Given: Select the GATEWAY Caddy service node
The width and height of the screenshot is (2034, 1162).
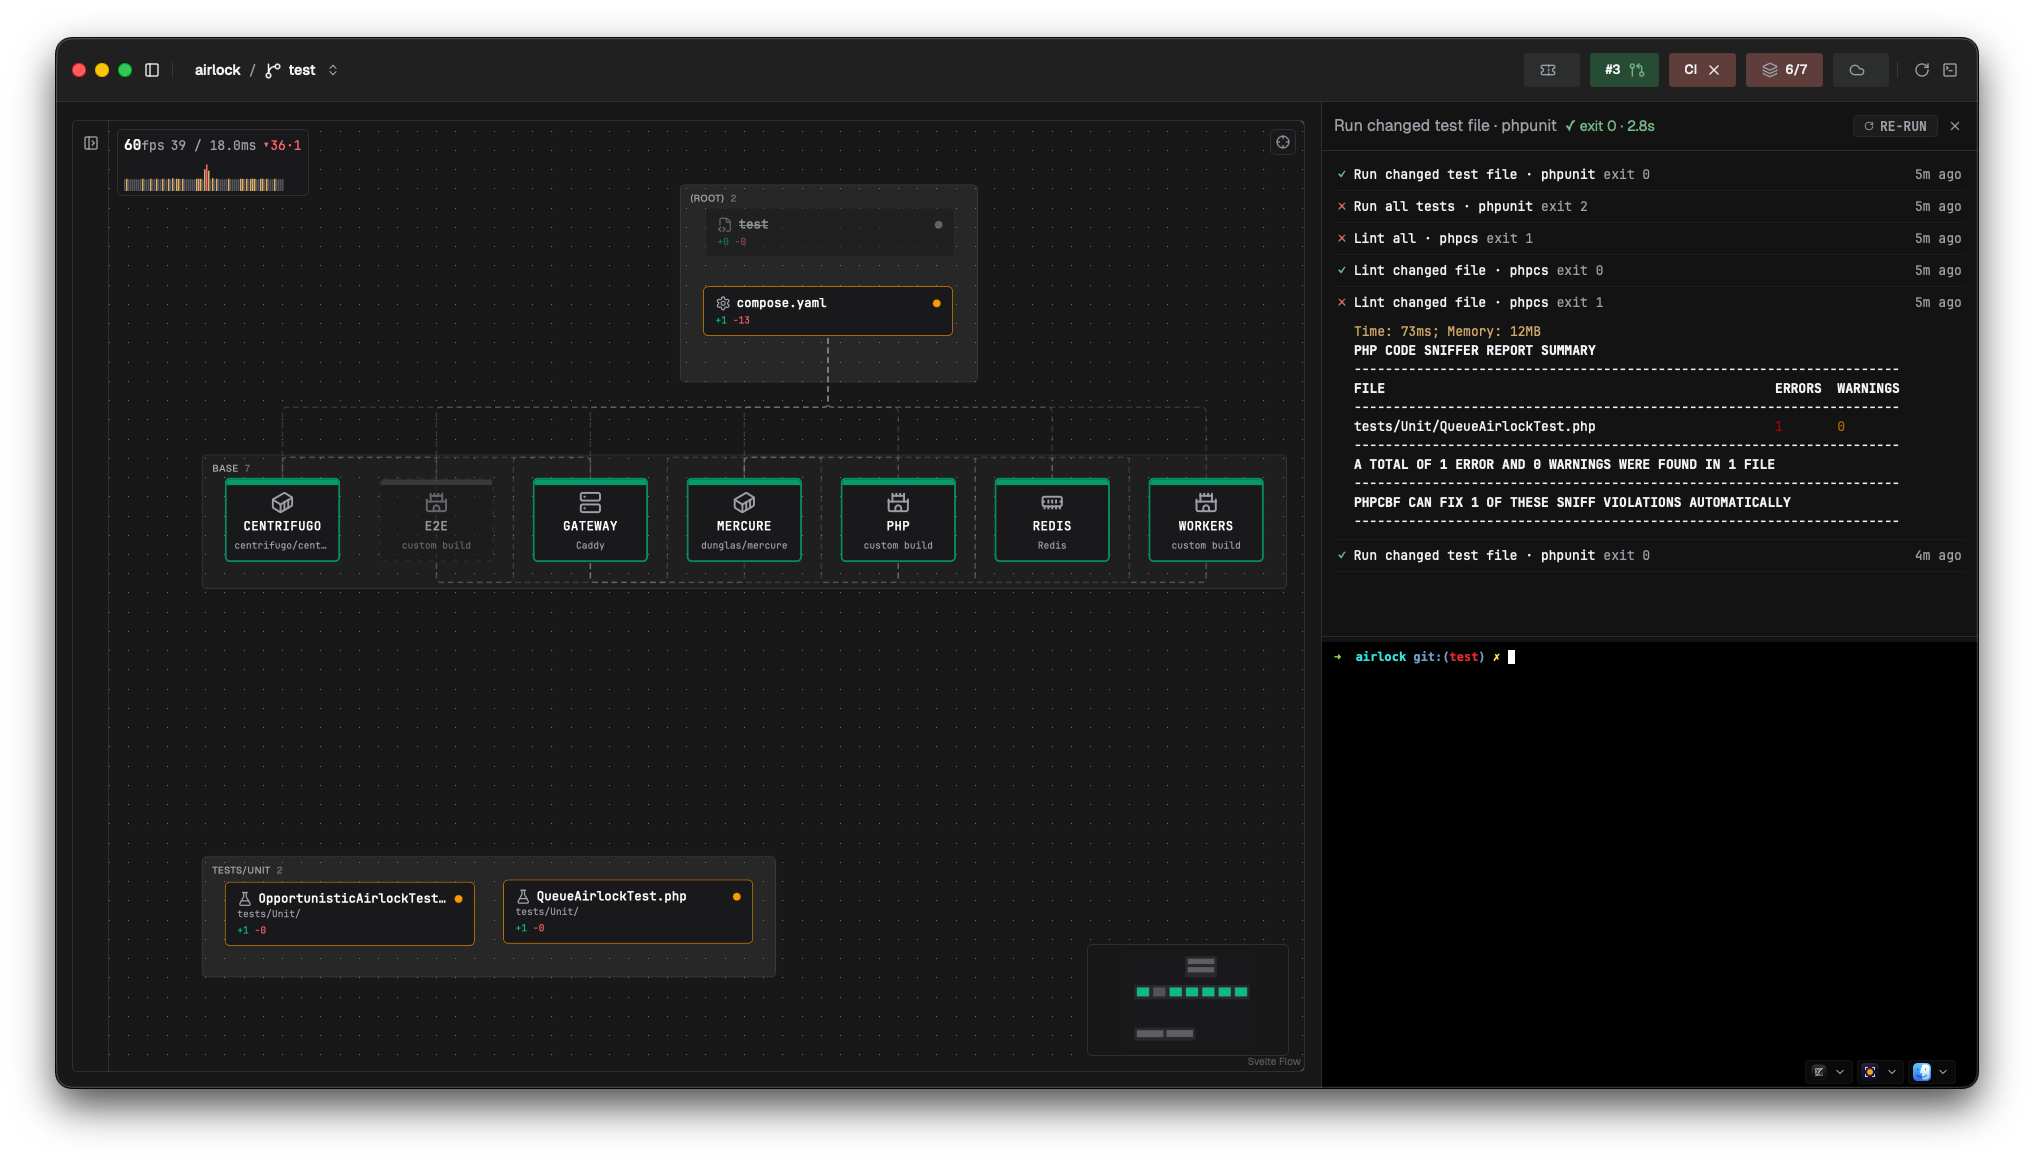Looking at the screenshot, I should pyautogui.click(x=590, y=520).
